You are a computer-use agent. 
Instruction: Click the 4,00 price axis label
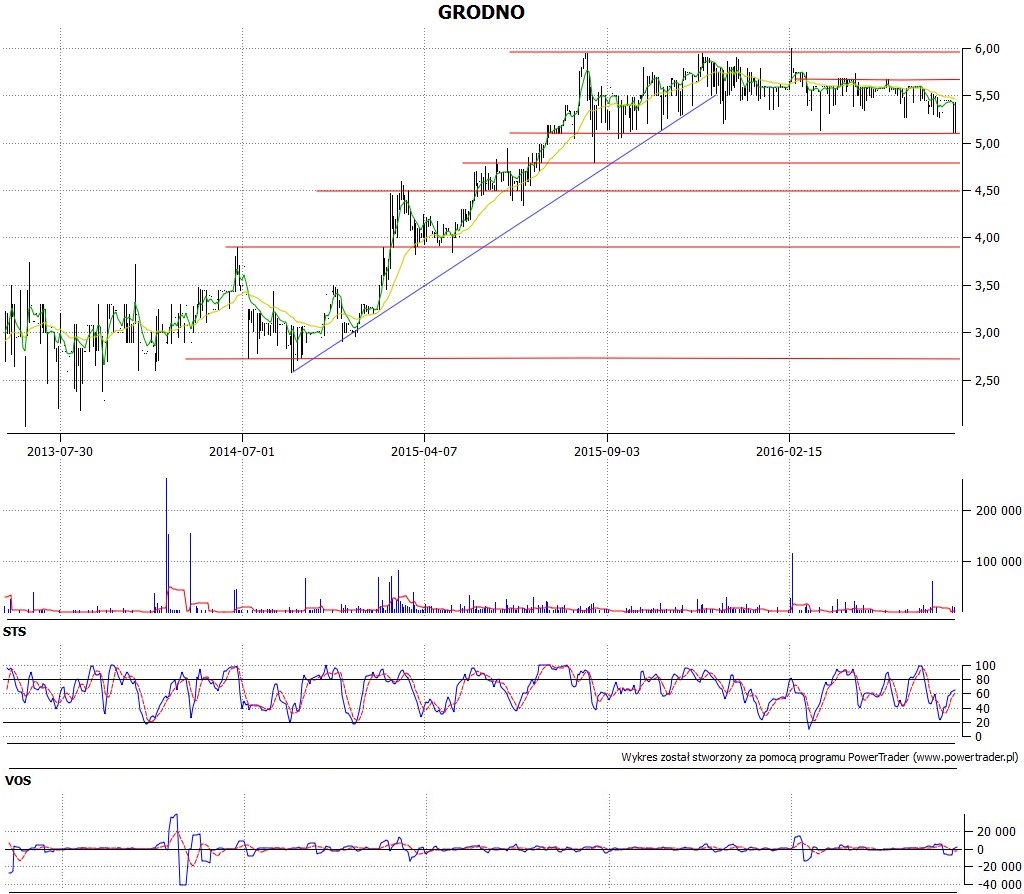point(987,238)
